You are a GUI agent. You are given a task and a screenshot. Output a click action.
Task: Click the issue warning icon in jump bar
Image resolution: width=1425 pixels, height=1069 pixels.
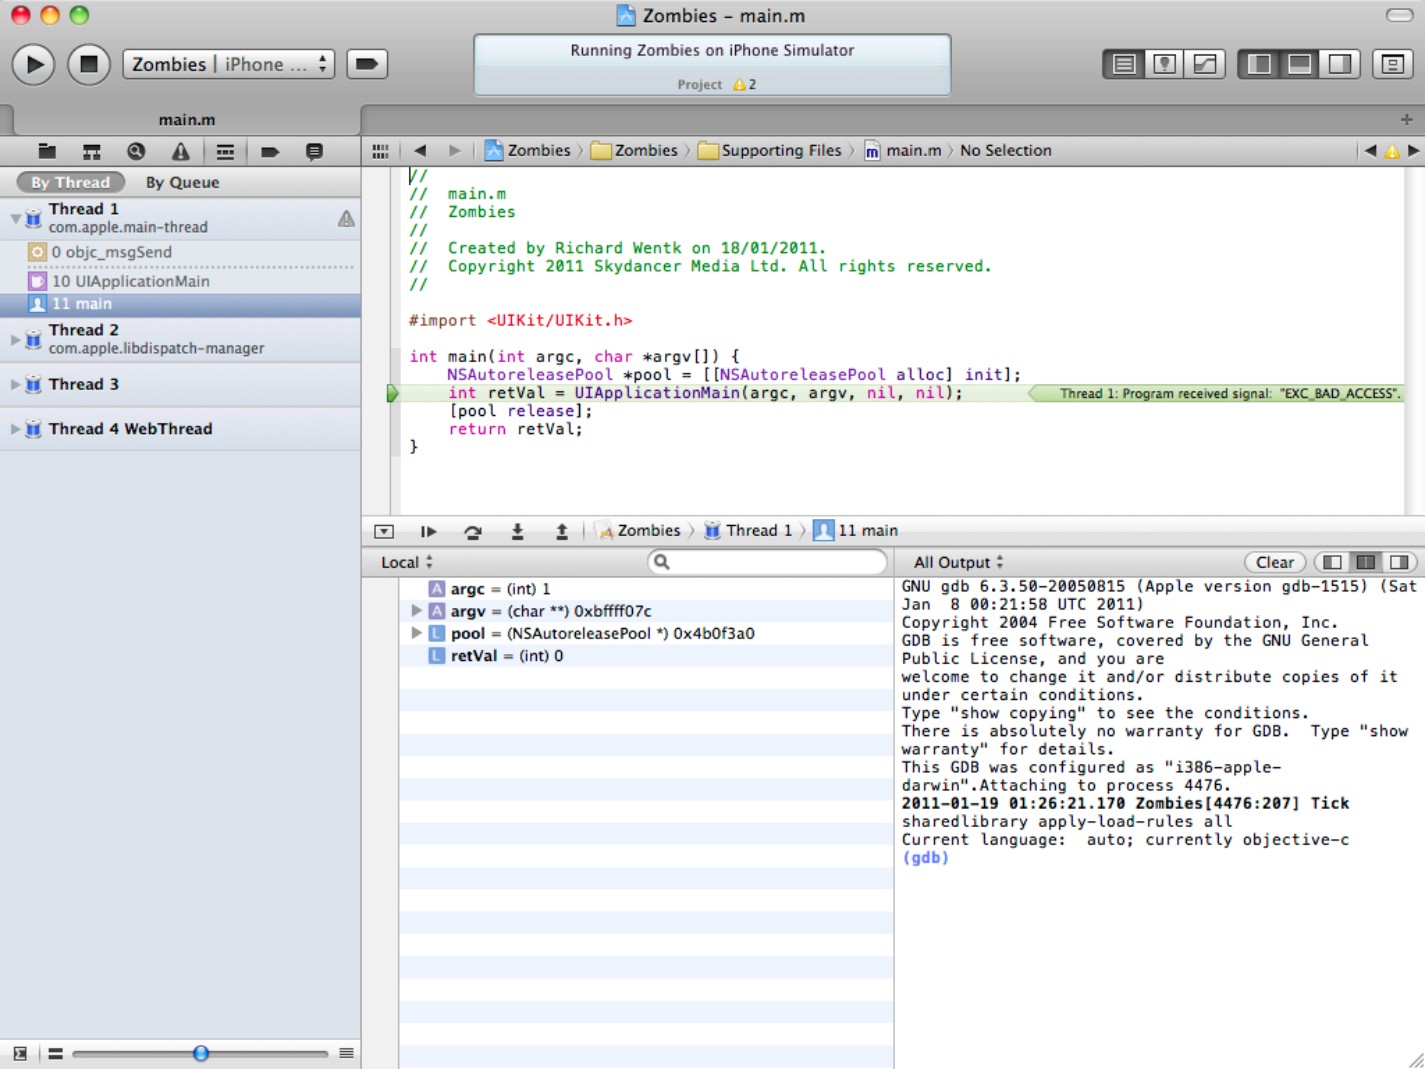(x=1392, y=151)
